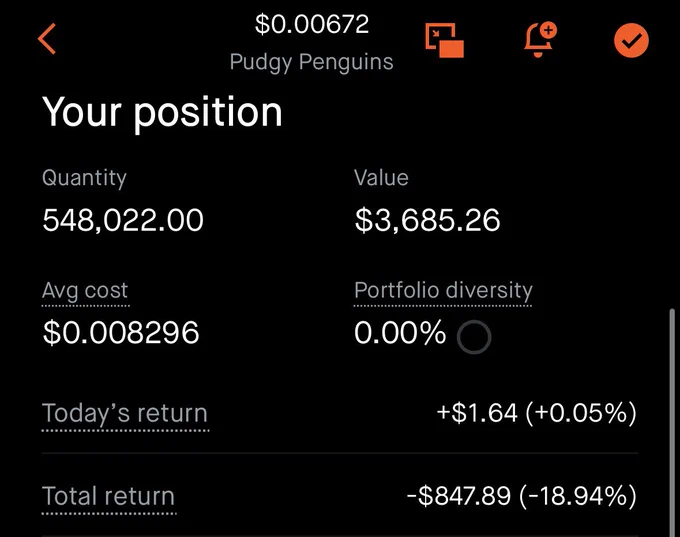Tap the Your position heading
This screenshot has width=680, height=537.
[162, 113]
